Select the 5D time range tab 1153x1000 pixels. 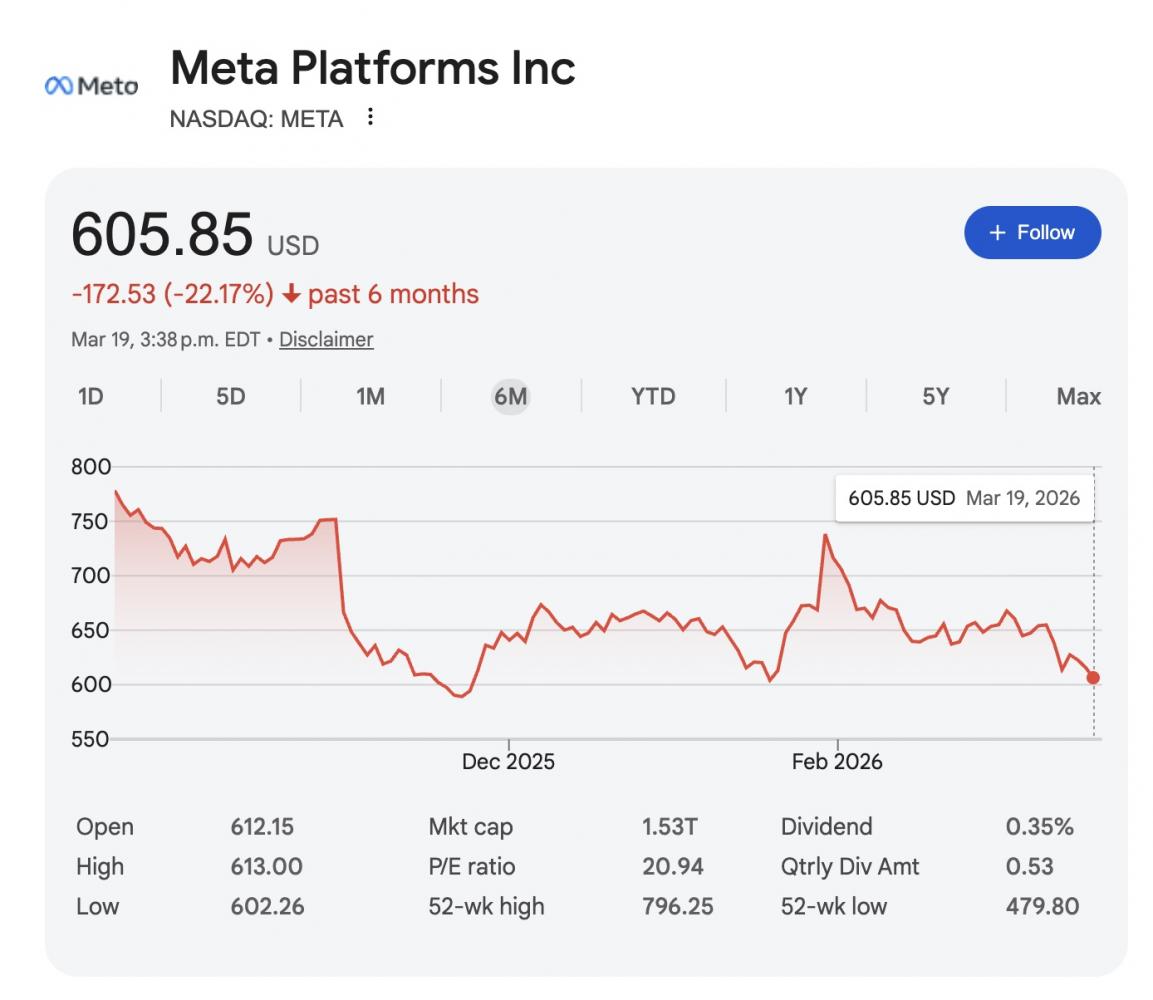(230, 397)
